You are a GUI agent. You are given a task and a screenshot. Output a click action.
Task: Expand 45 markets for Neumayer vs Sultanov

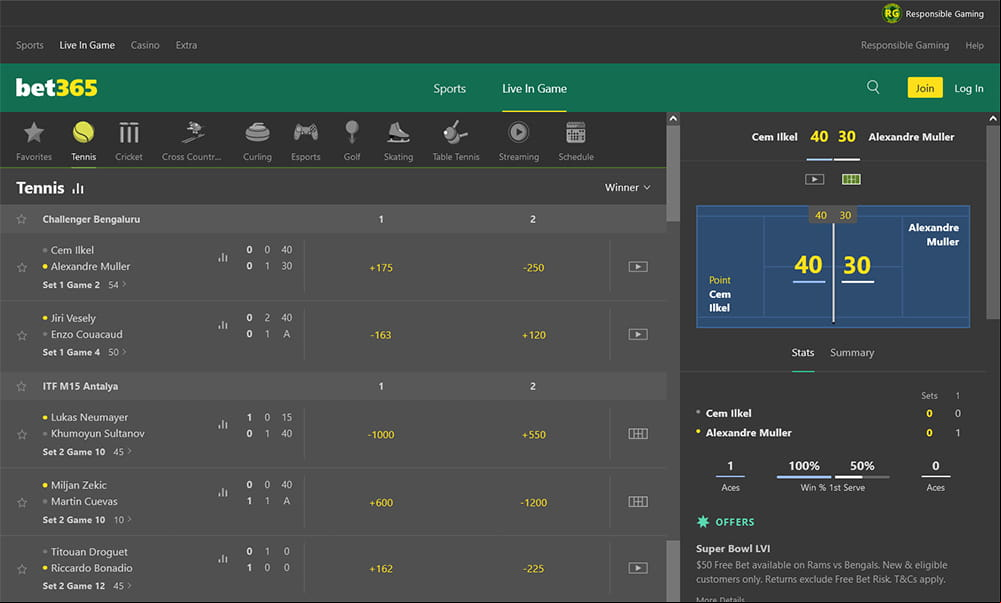[x=123, y=452]
